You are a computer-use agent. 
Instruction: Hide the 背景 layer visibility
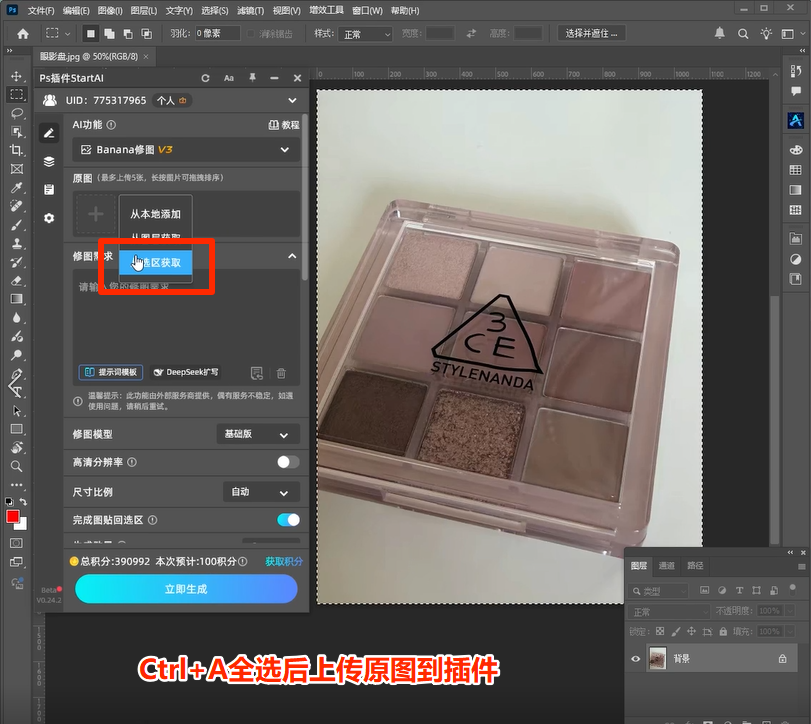point(636,658)
